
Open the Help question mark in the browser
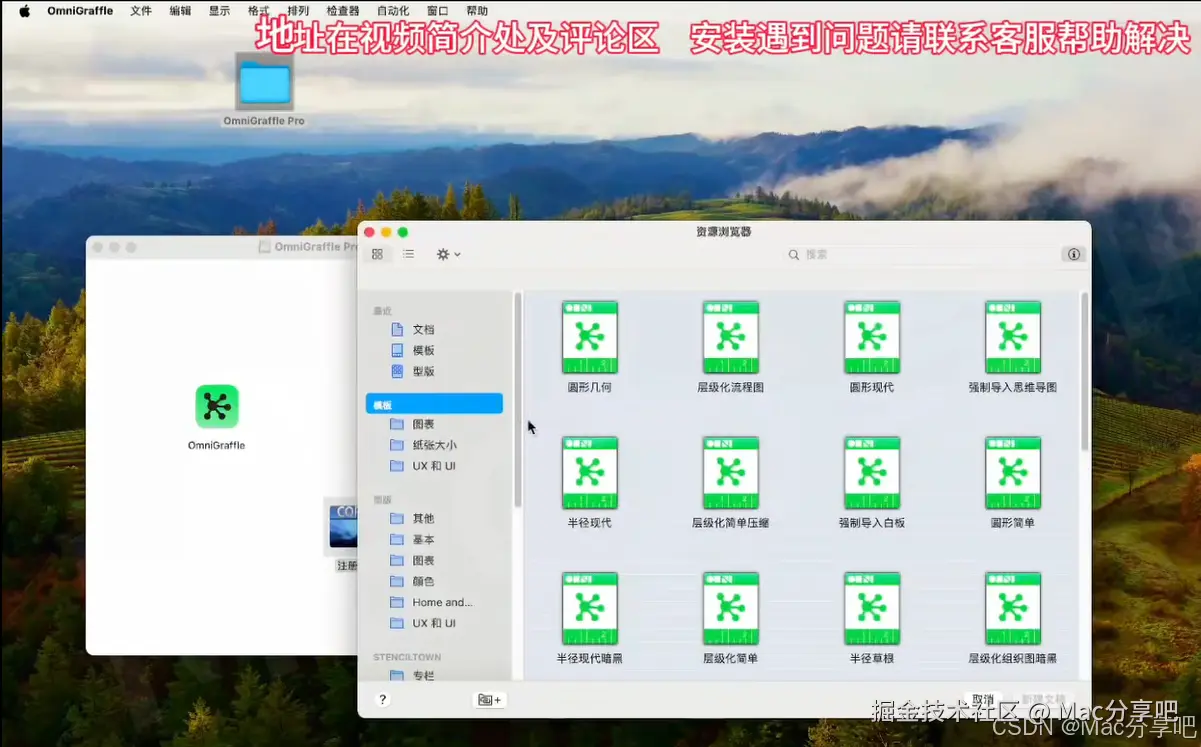(383, 699)
